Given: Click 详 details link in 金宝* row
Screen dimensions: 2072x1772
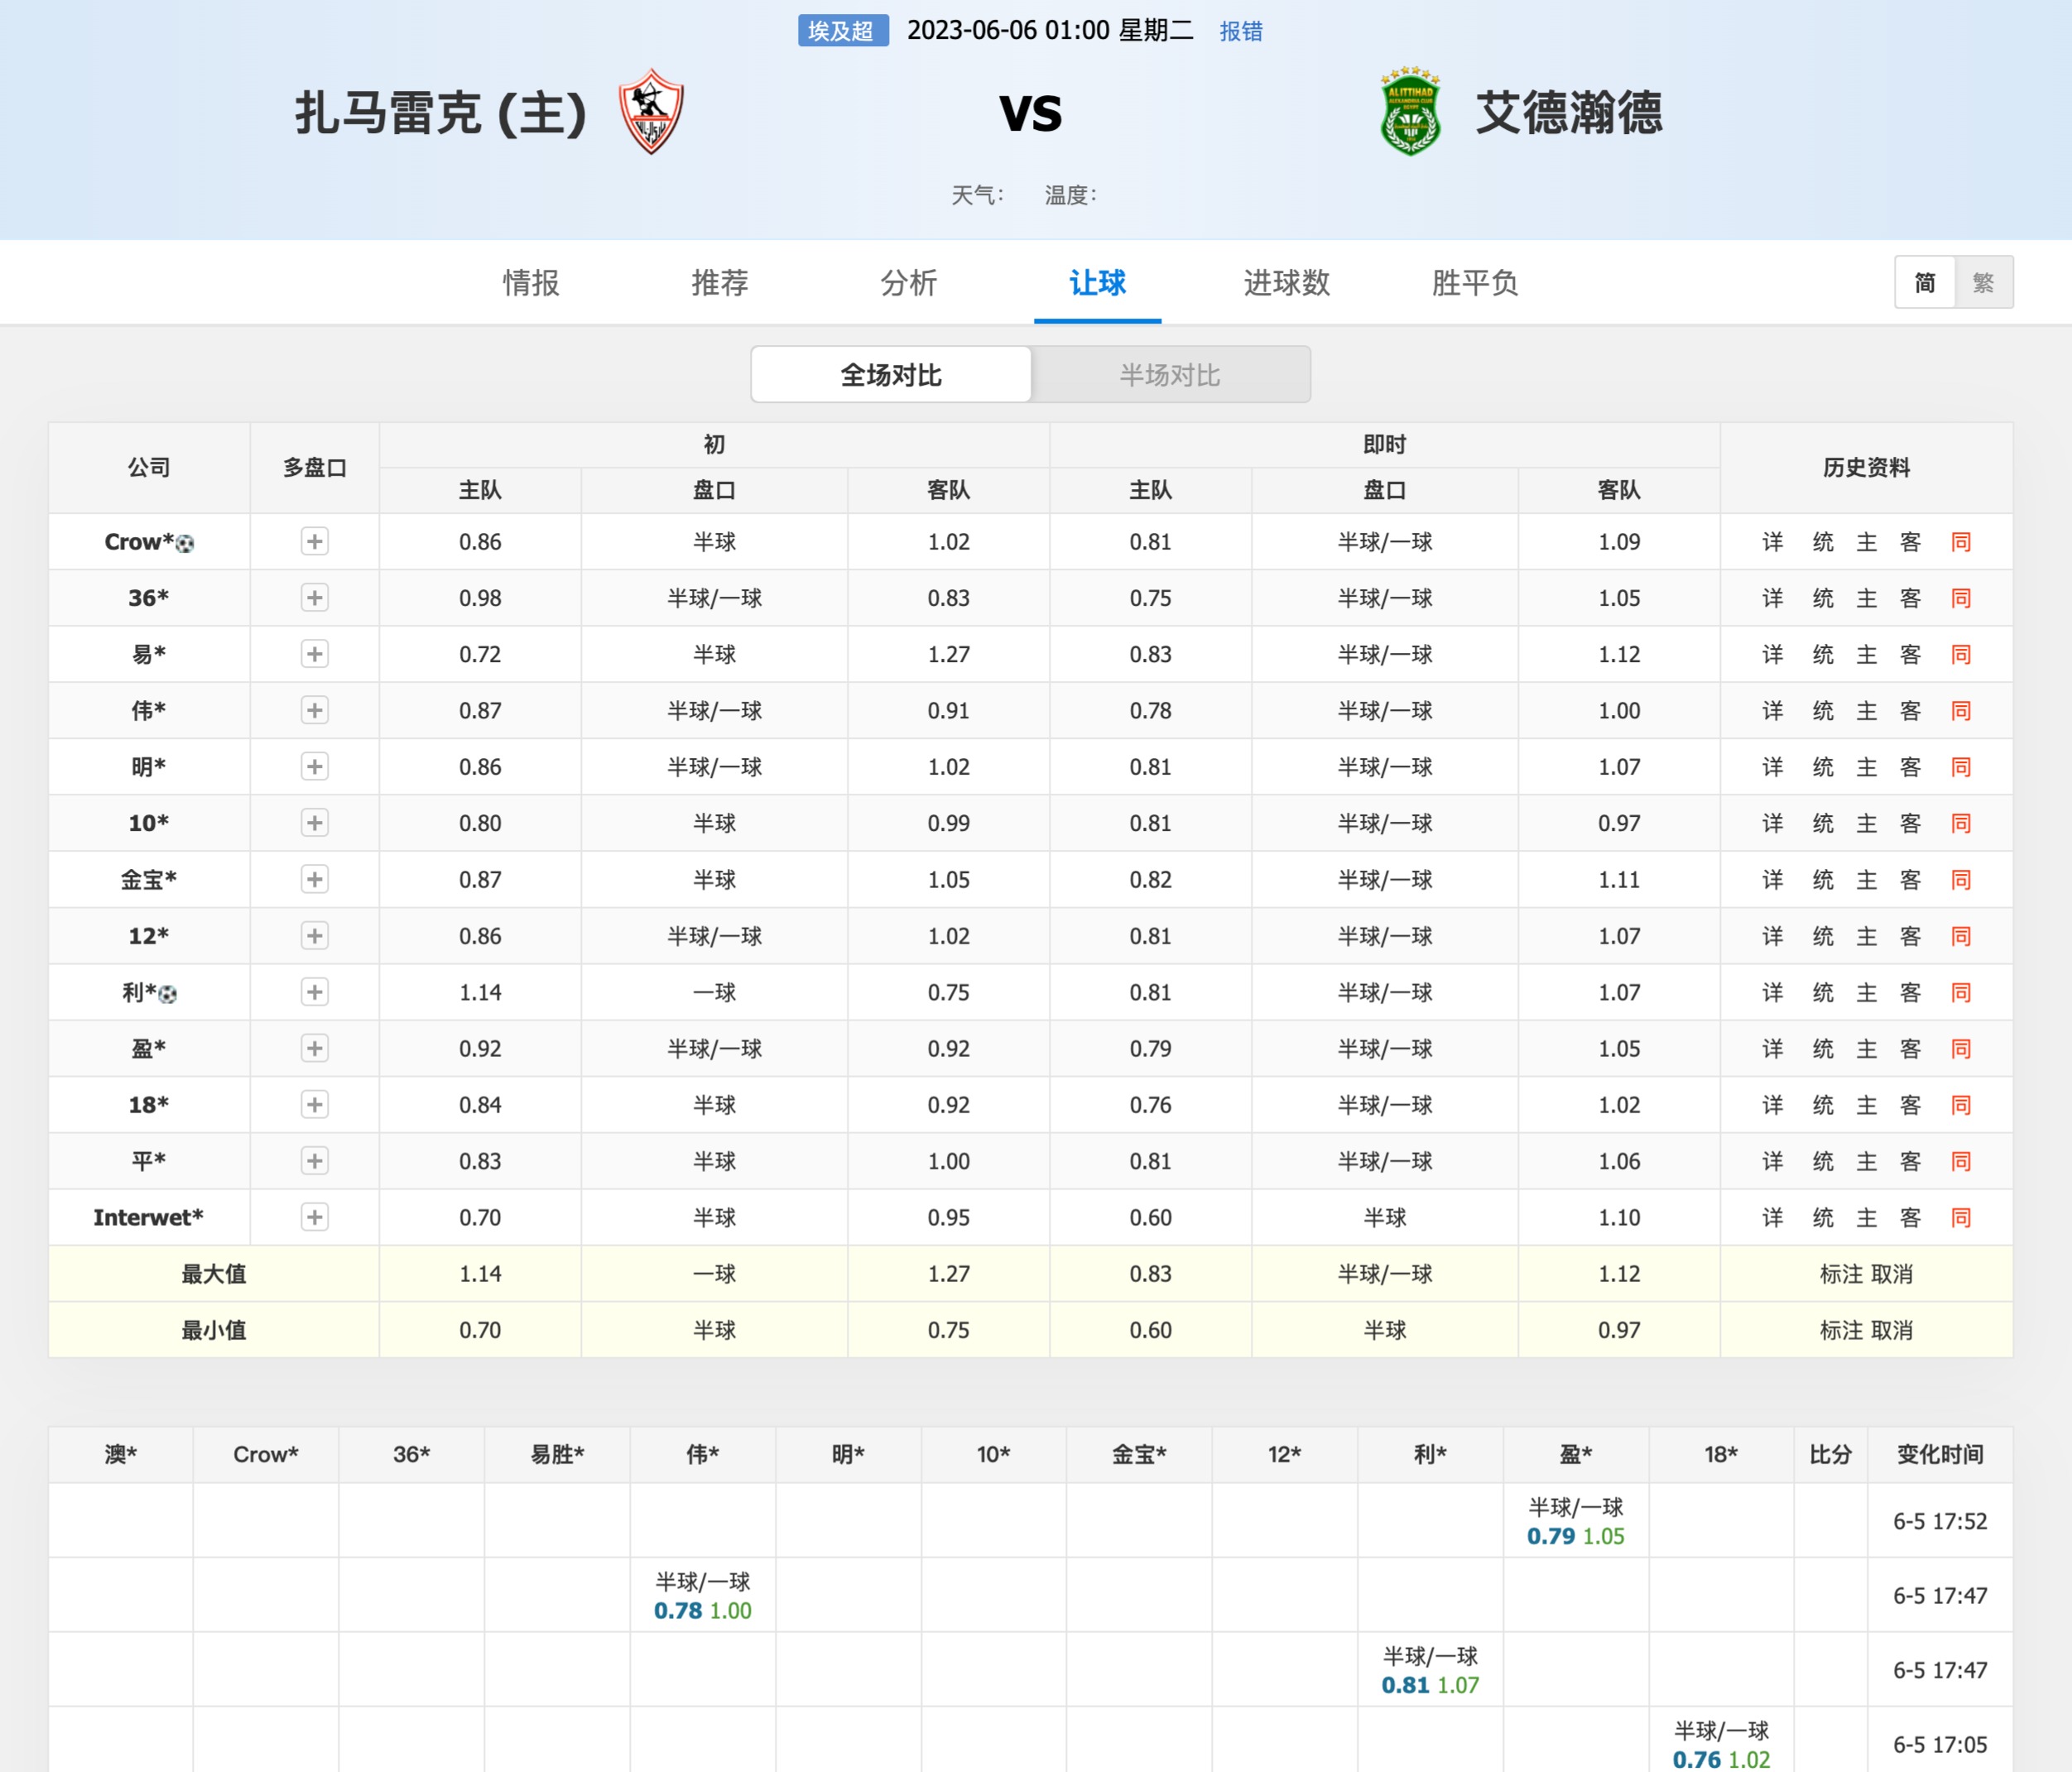Looking at the screenshot, I should coord(1773,880).
